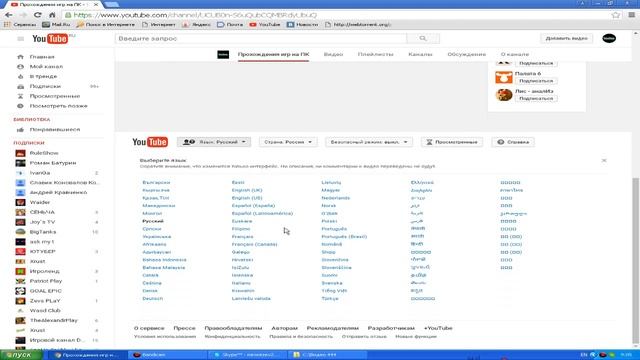
Task: Choose the Polski language
Action: coord(329,221)
